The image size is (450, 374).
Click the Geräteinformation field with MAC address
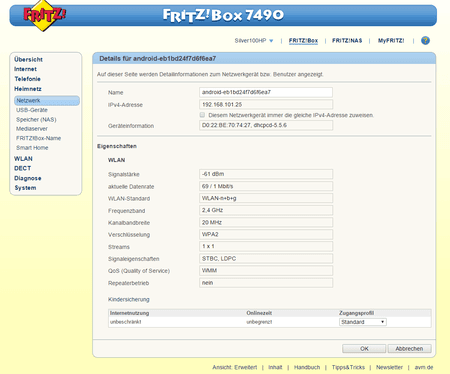pos(266,126)
